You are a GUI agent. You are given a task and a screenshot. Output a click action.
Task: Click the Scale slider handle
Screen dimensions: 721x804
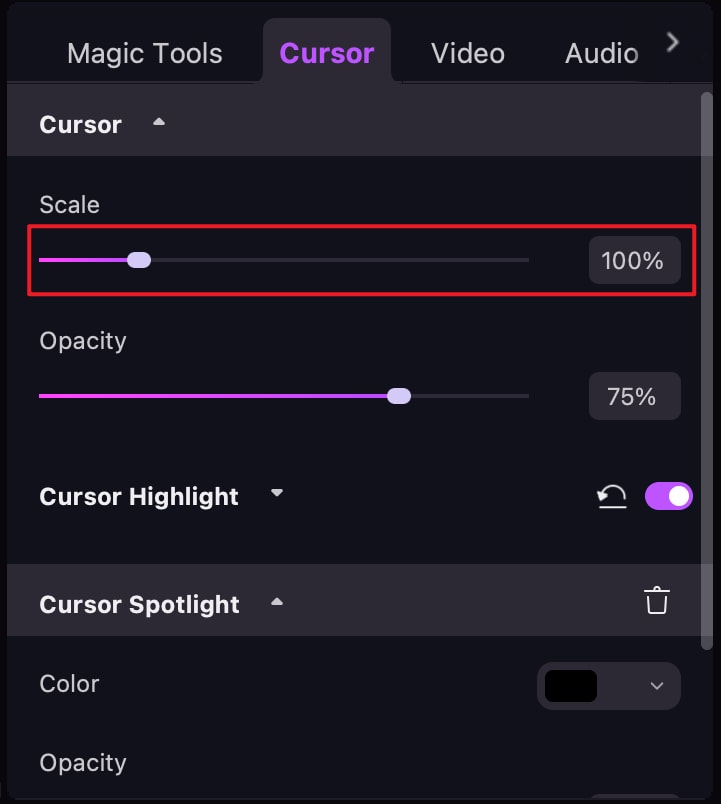[x=139, y=260]
